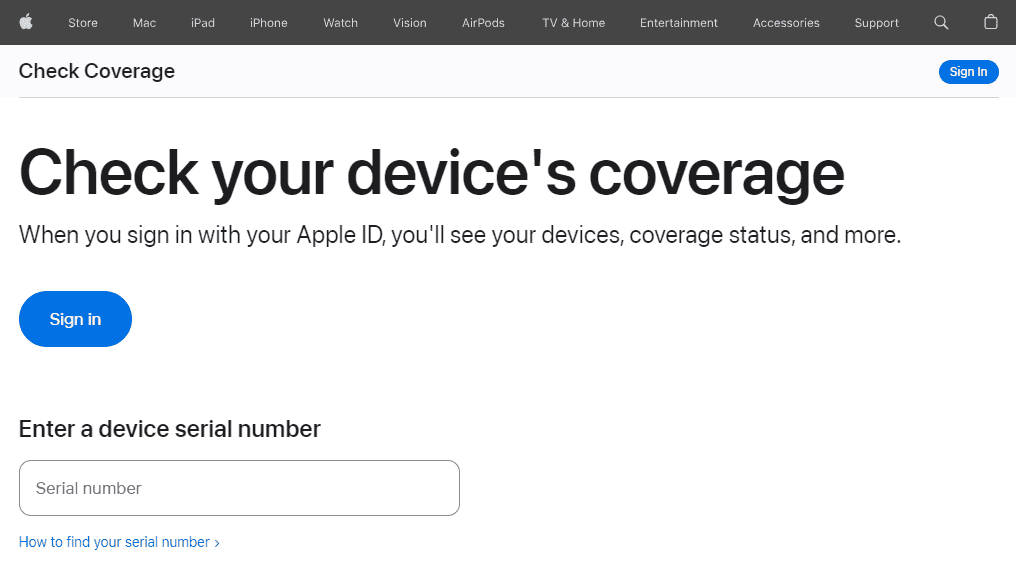The height and width of the screenshot is (586, 1016).
Task: Open the iPhone menu
Action: [268, 23]
